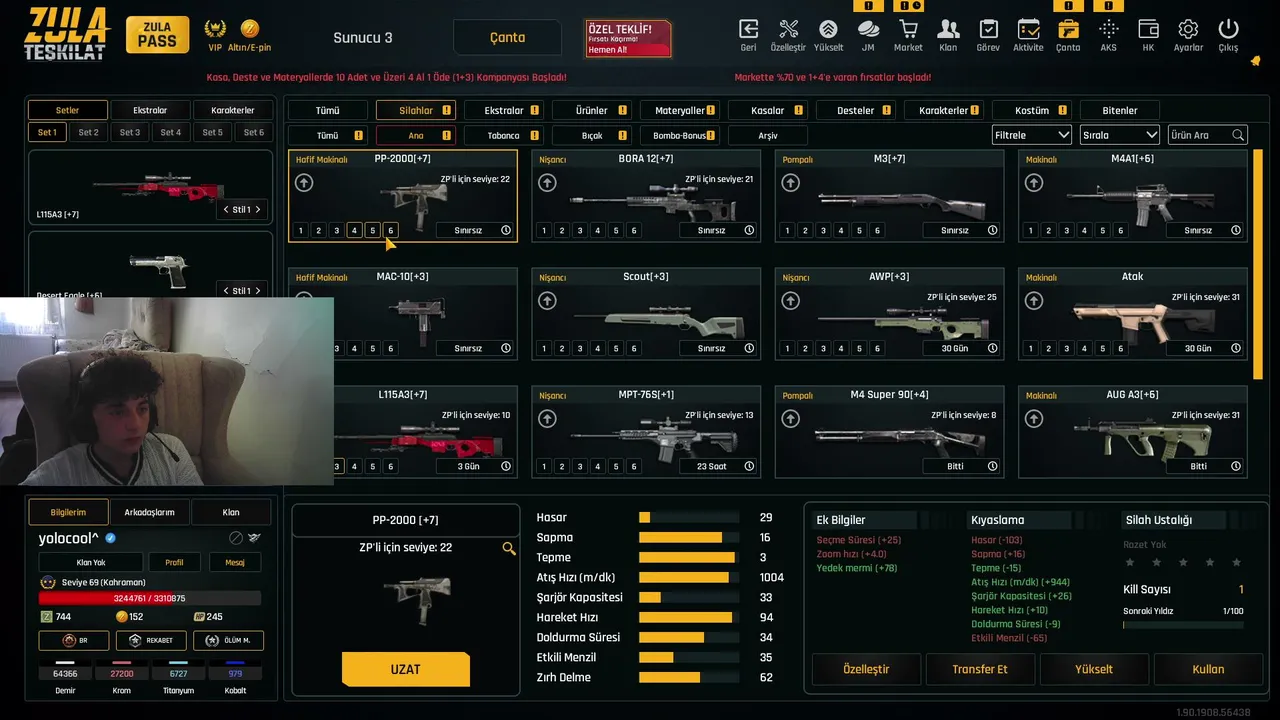Screen dimensions: 1280x720
Task: Switch to the Materyaller category tab
Action: coord(680,110)
